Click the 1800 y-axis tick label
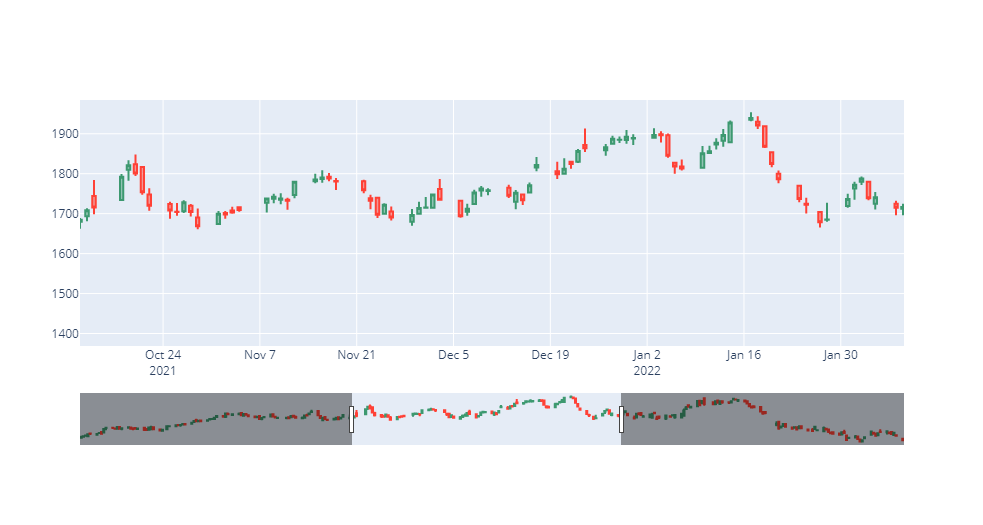Viewport: 983px width, 525px height. (x=59, y=174)
